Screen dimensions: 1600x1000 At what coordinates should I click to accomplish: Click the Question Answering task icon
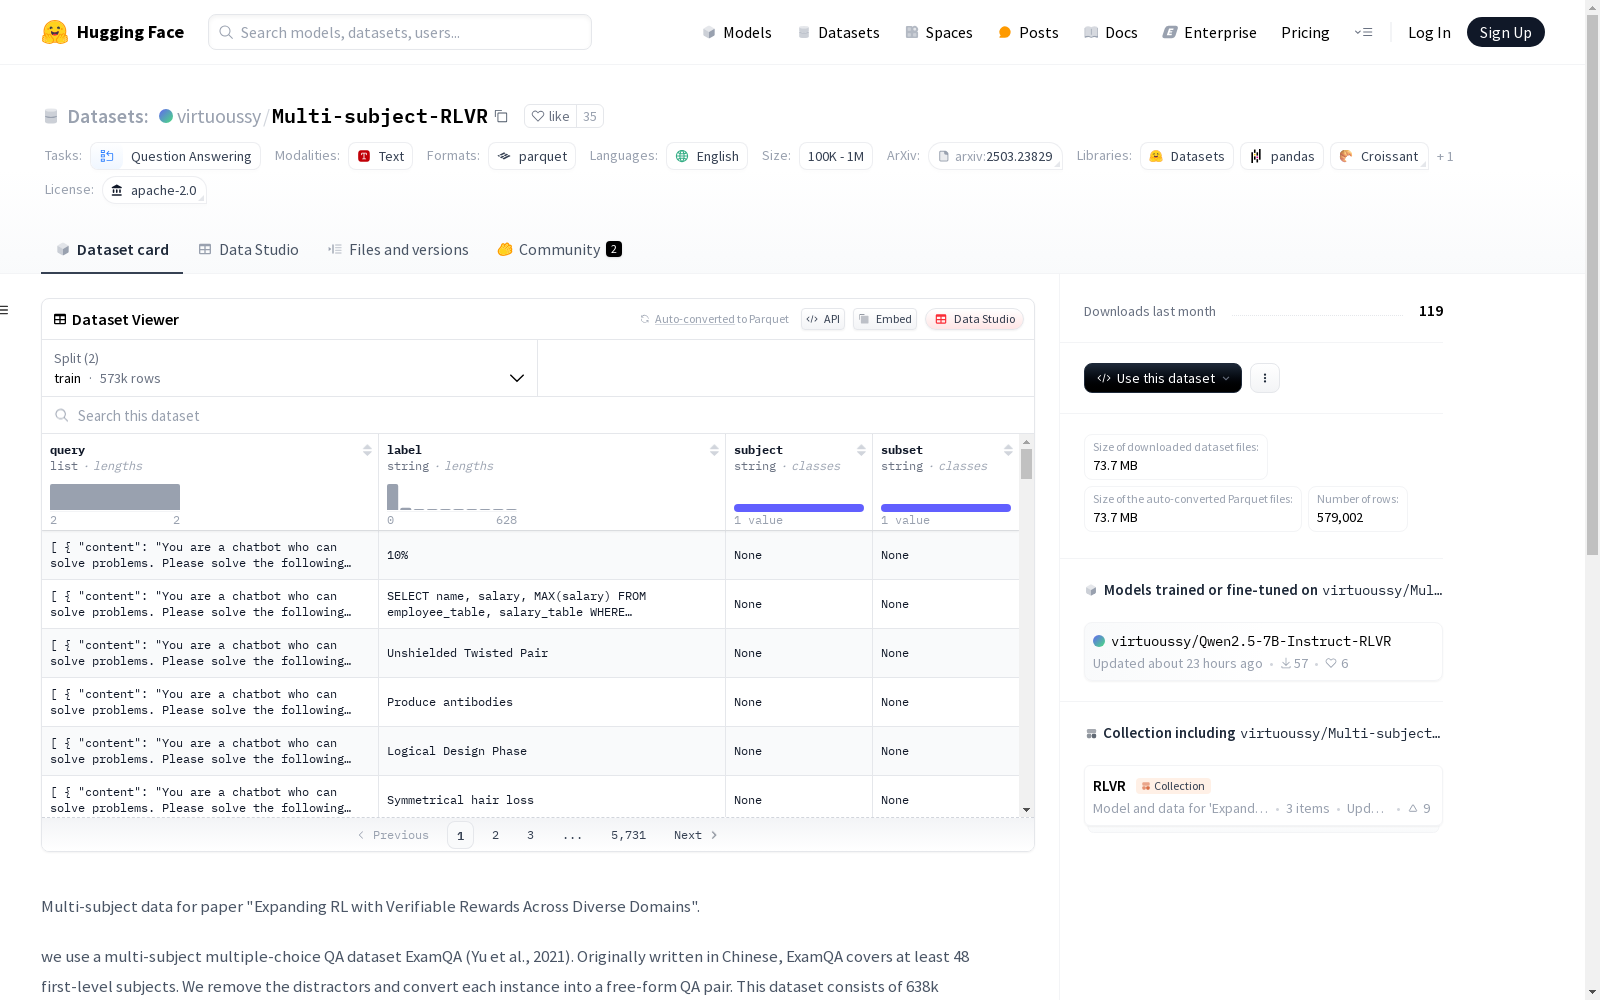(107, 156)
